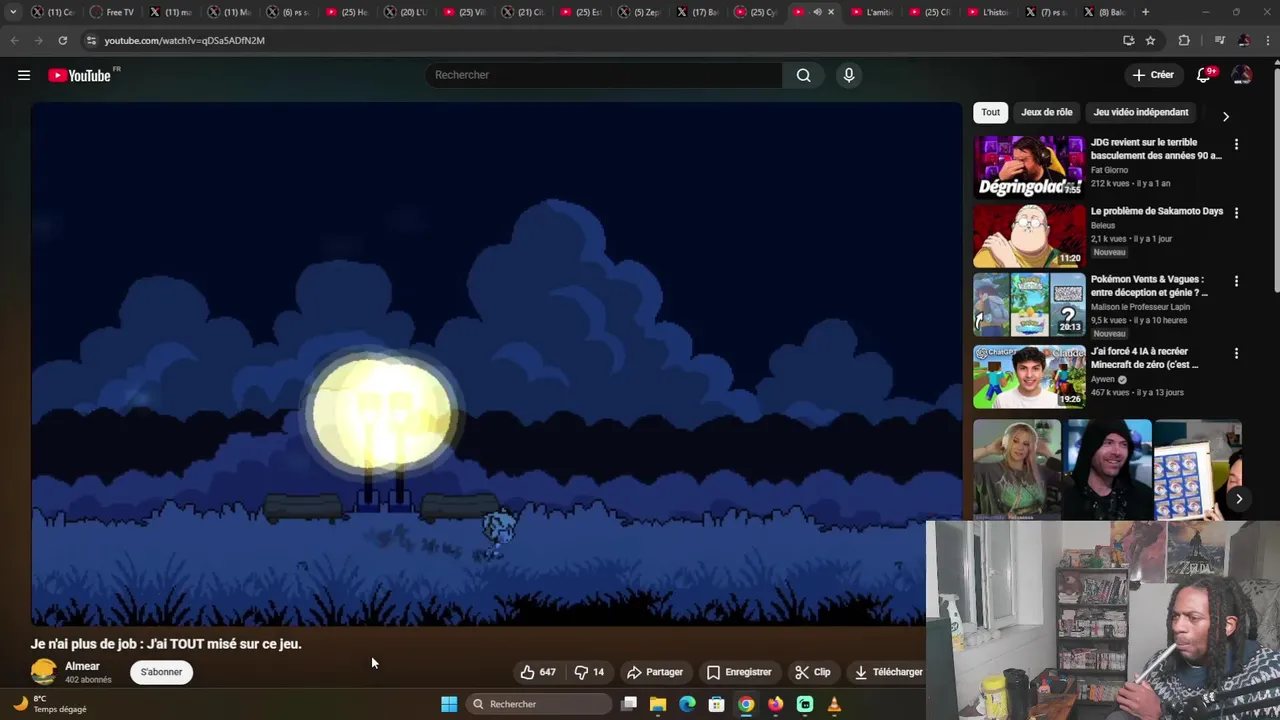Image resolution: width=1280 pixels, height=720 pixels.
Task: Reload the page with the browser refresh icon
Action: (62, 40)
